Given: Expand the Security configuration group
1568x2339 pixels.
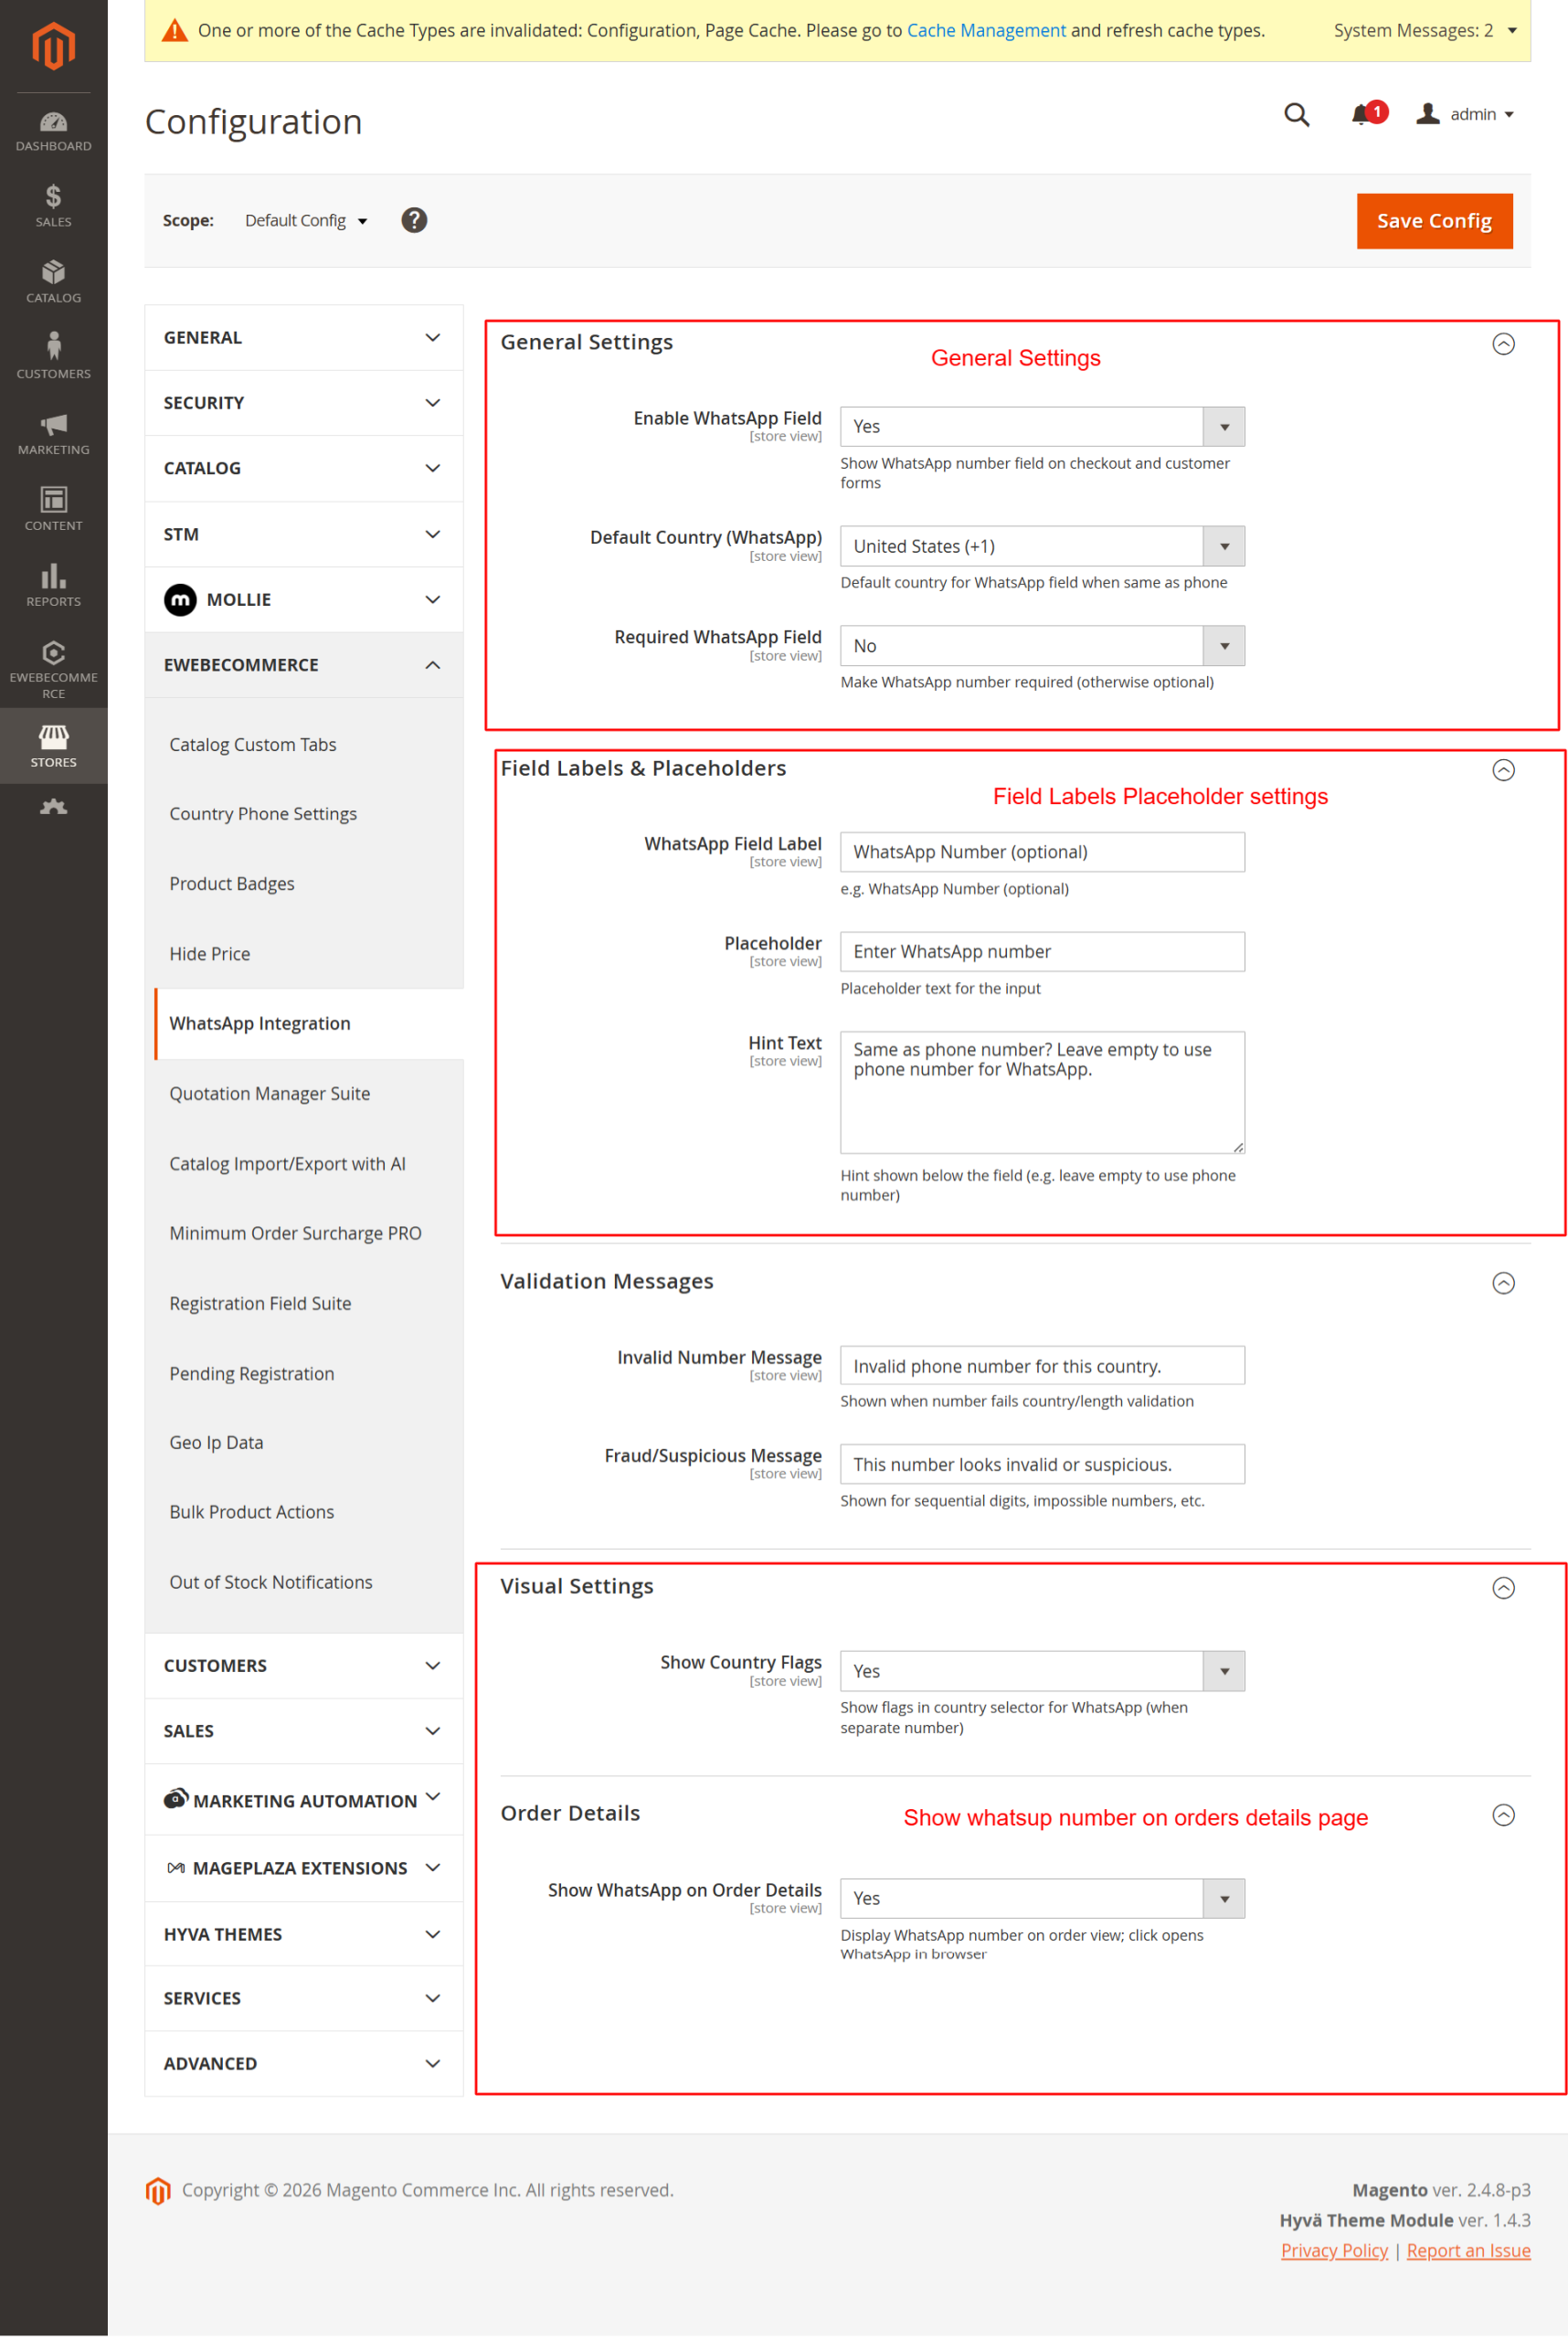Looking at the screenshot, I should (303, 403).
